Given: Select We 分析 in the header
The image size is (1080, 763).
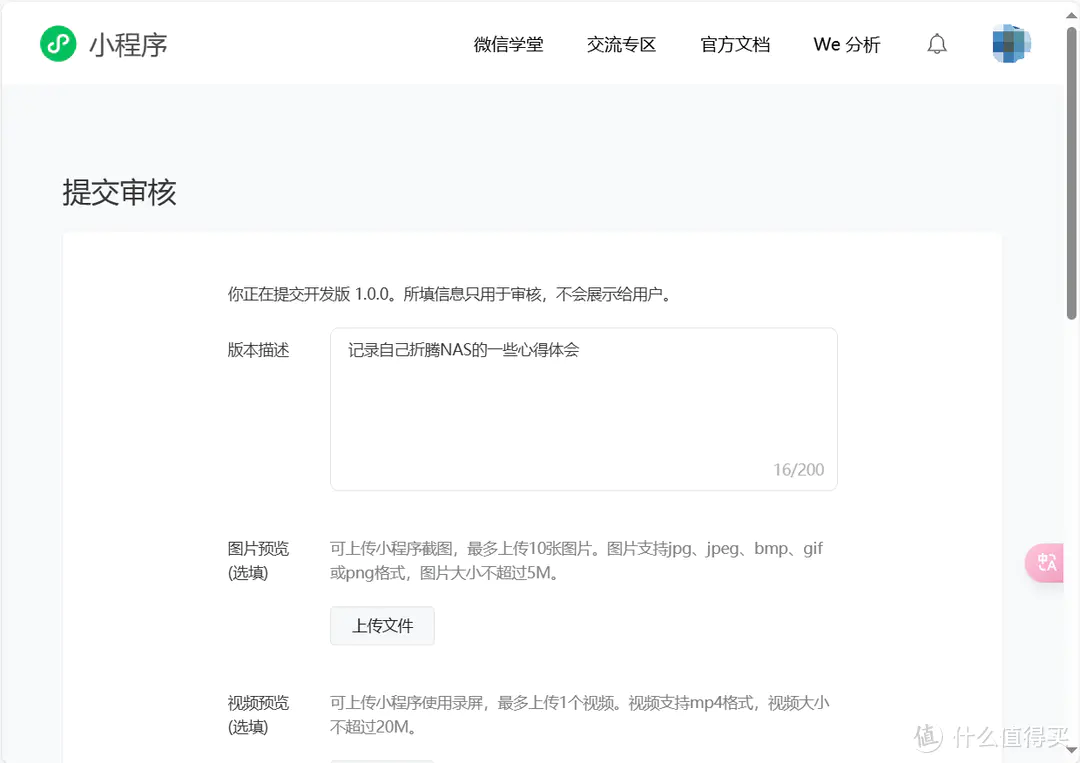Looking at the screenshot, I should [847, 45].
